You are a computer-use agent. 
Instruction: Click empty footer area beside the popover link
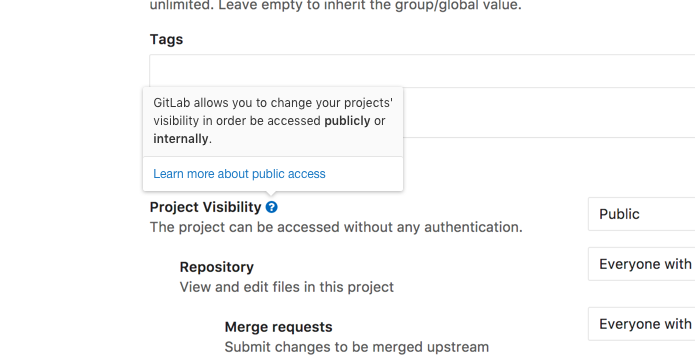pyautogui.click(x=363, y=174)
